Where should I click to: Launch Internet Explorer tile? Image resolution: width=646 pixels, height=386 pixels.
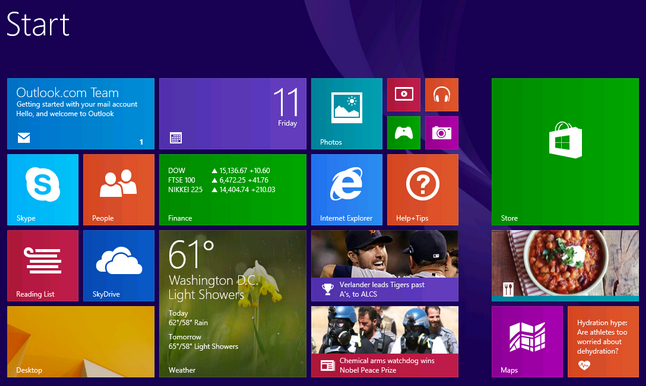coord(346,189)
